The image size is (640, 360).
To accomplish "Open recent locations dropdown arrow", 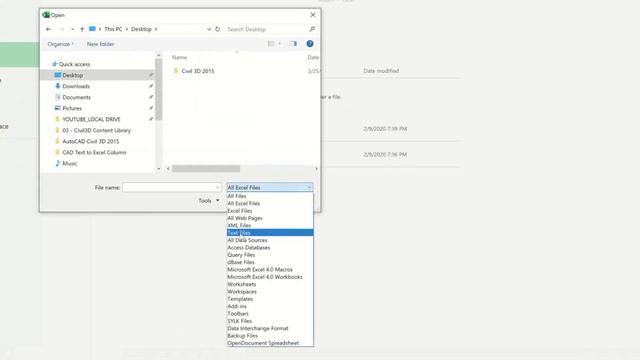I will tap(72, 29).
